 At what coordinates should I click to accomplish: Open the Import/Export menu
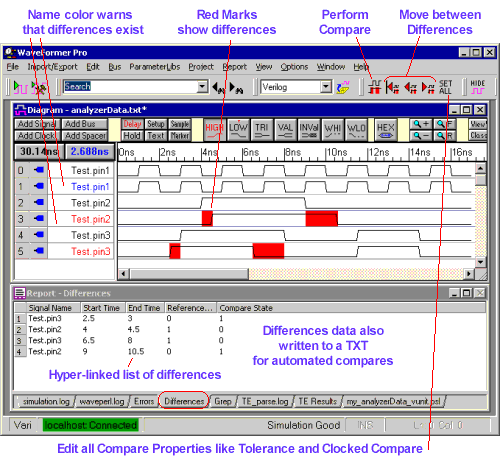click(x=52, y=67)
